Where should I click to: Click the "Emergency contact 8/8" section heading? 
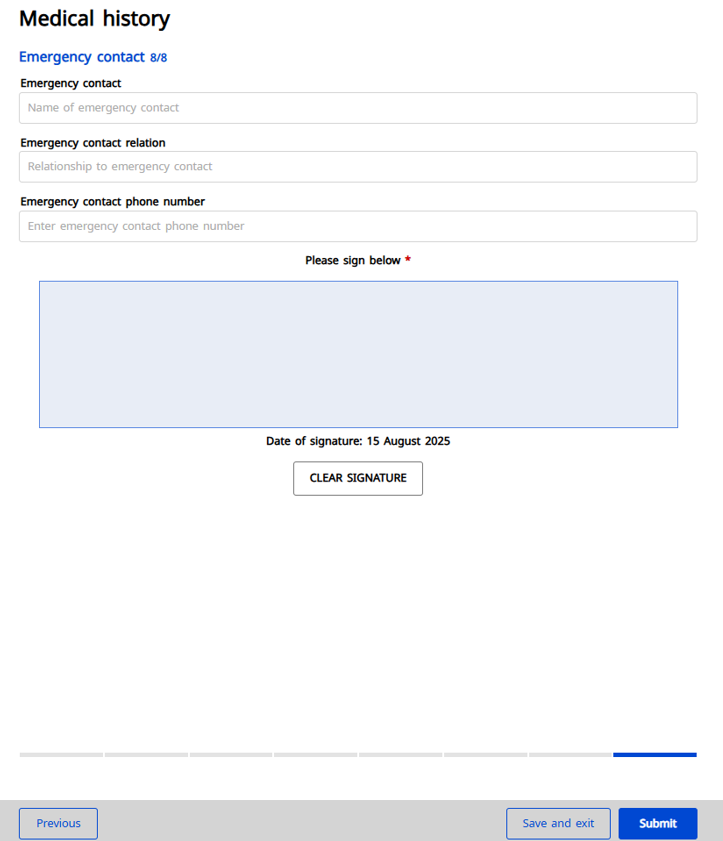tap(93, 57)
